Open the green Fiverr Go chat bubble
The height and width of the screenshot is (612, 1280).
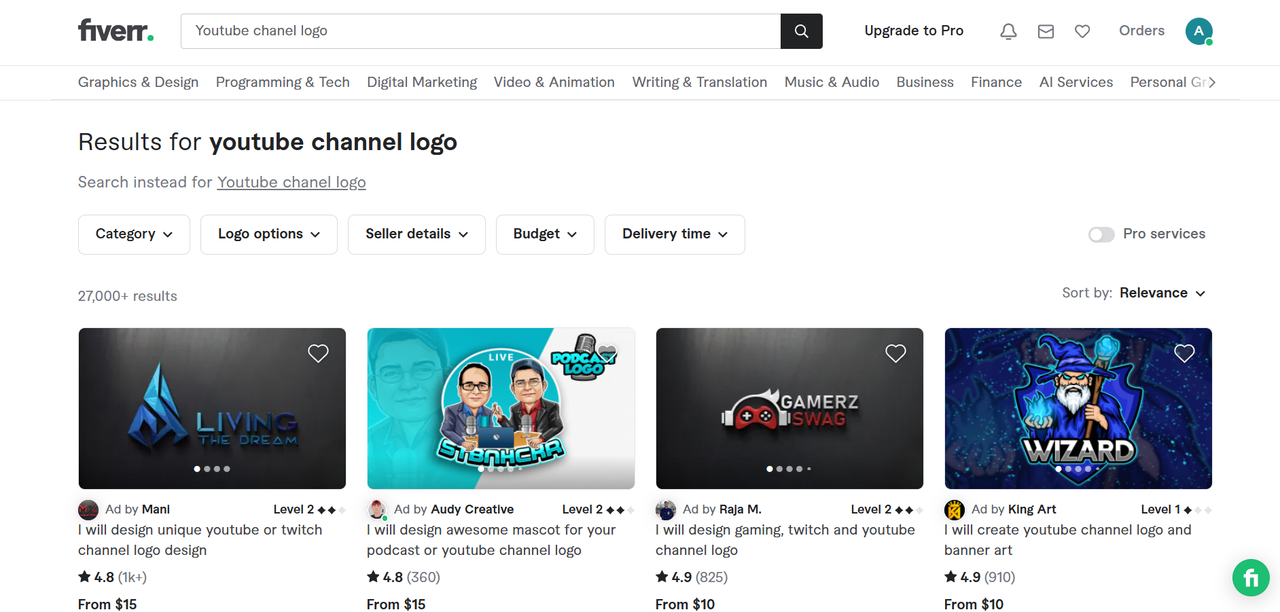click(1250, 578)
